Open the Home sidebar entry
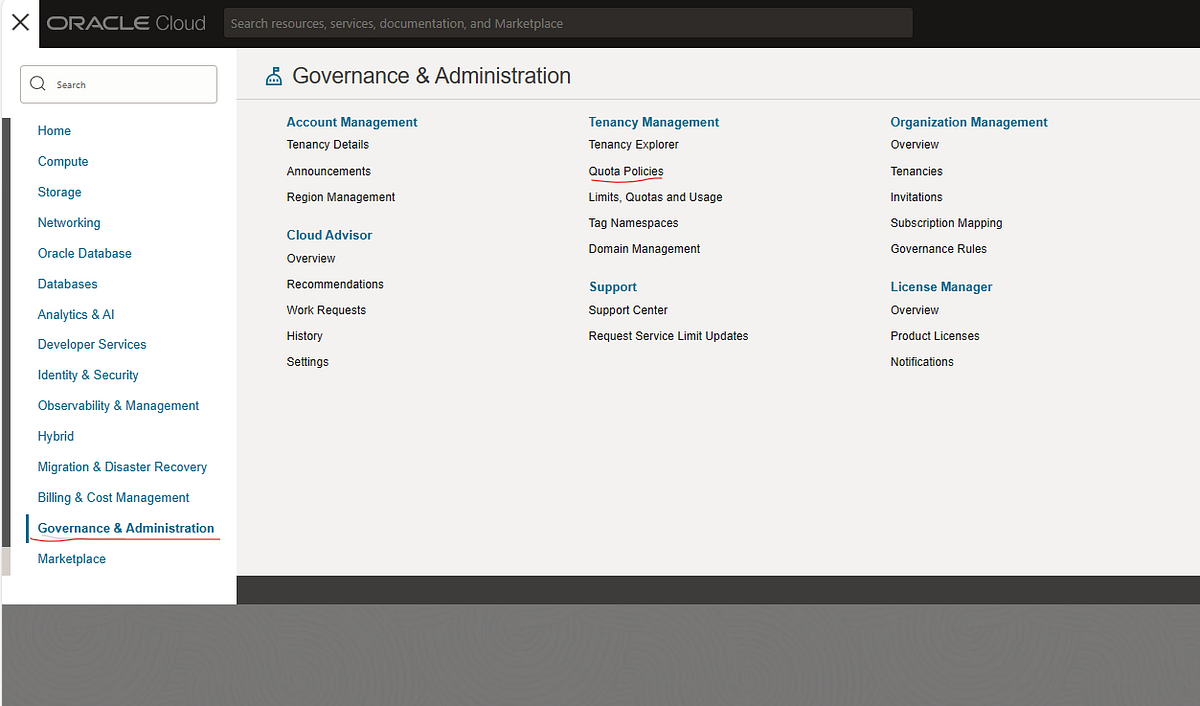The image size is (1200, 706). click(54, 130)
